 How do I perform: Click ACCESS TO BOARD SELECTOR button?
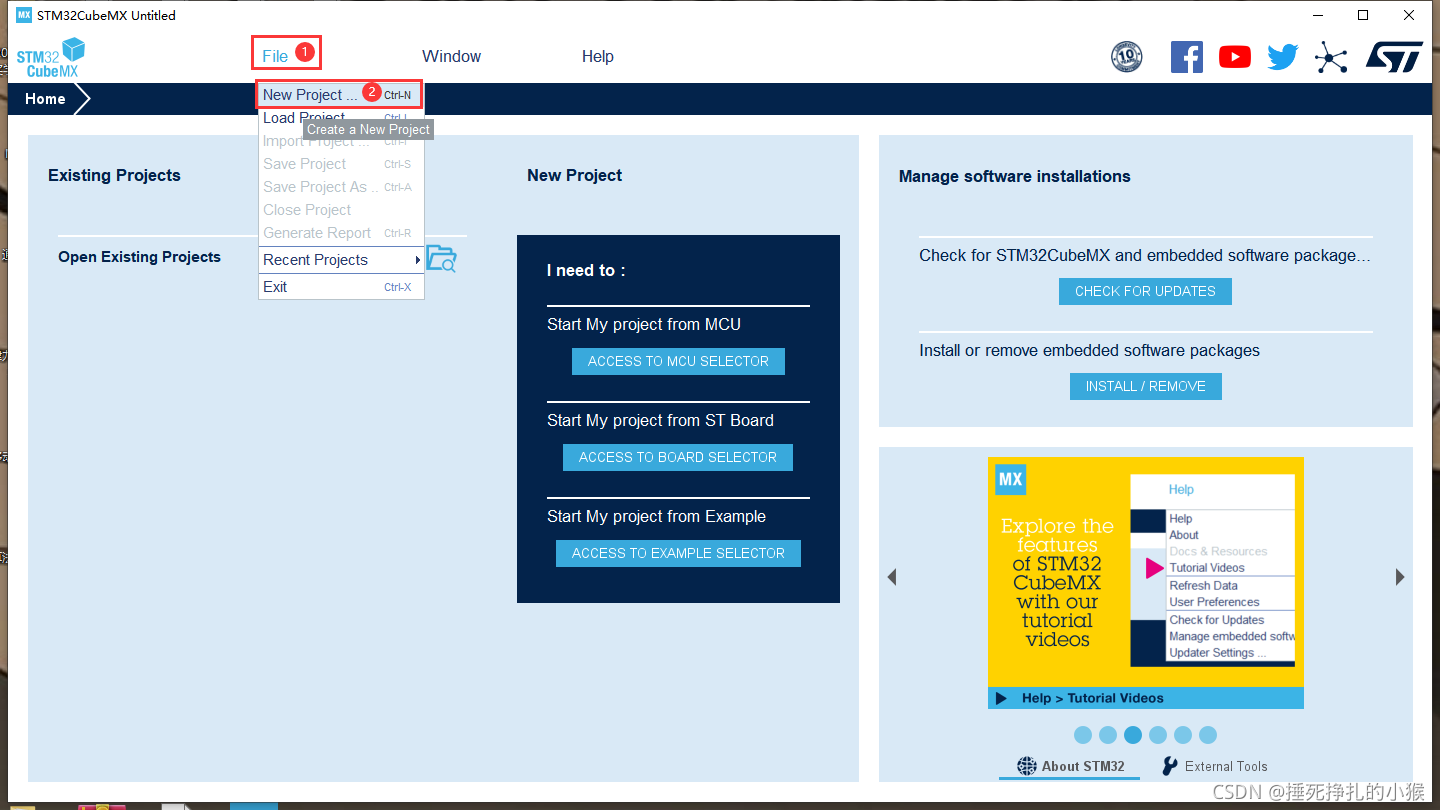[x=678, y=457]
